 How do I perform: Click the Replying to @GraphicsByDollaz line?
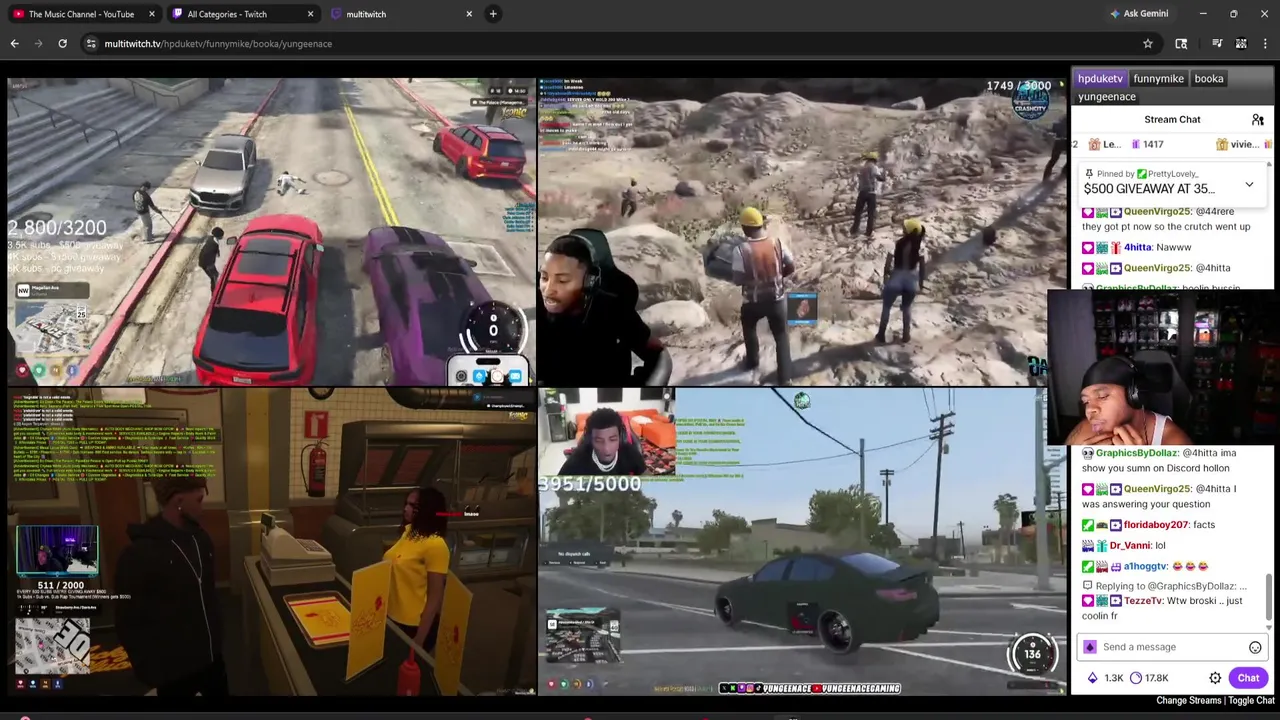click(1165, 586)
